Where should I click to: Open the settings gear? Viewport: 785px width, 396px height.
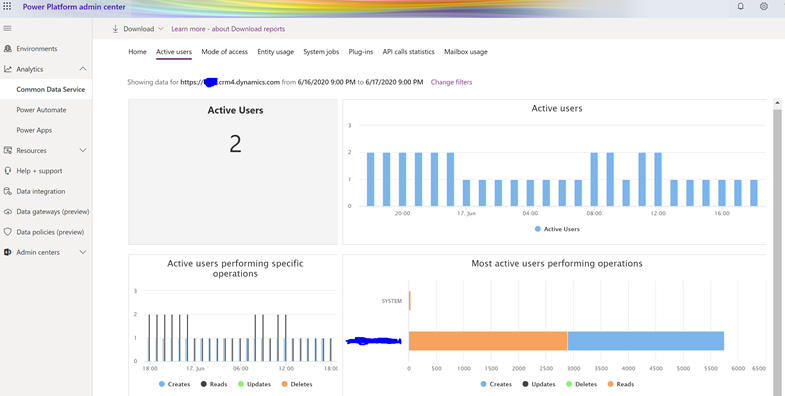(x=763, y=7)
